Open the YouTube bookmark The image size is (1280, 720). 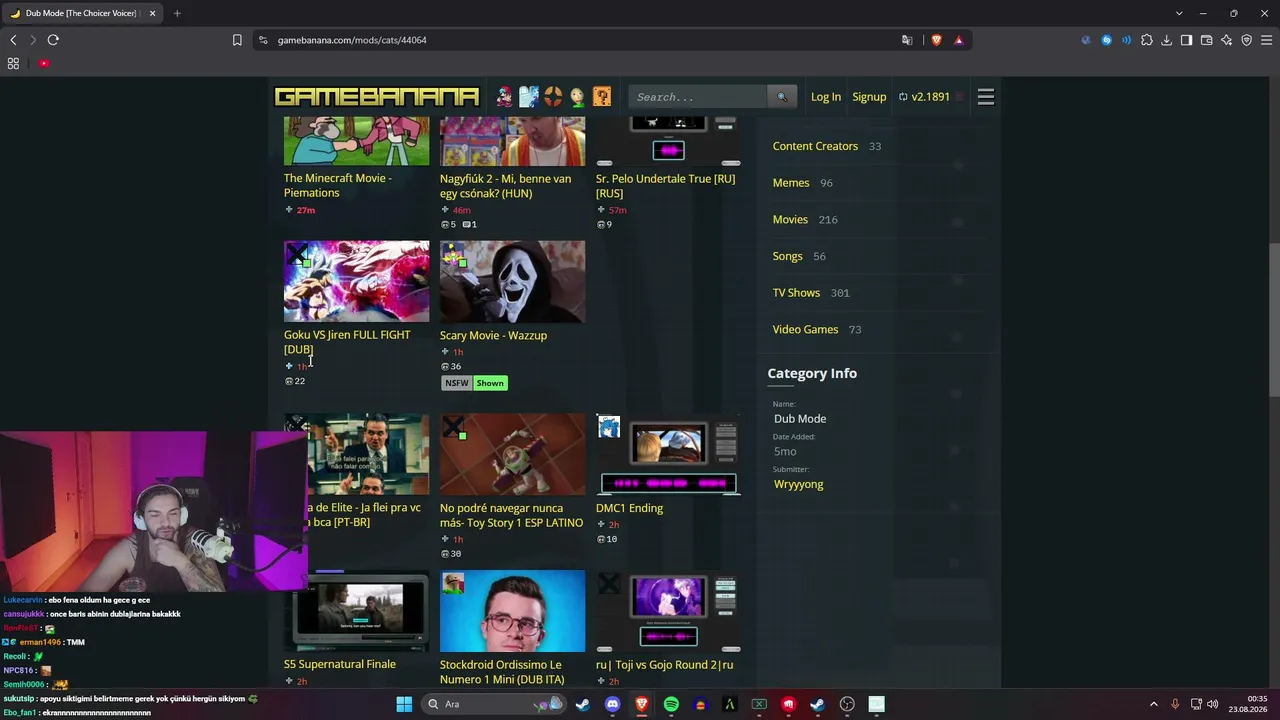pos(44,63)
